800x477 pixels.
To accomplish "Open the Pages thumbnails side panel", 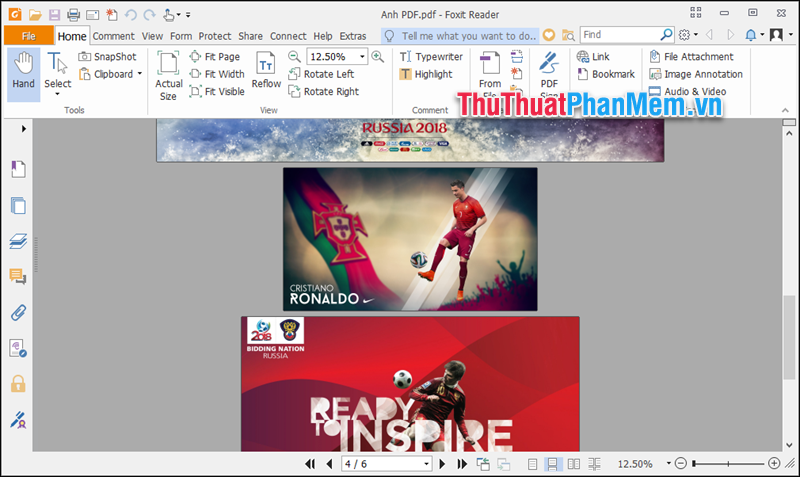I will (x=18, y=206).
